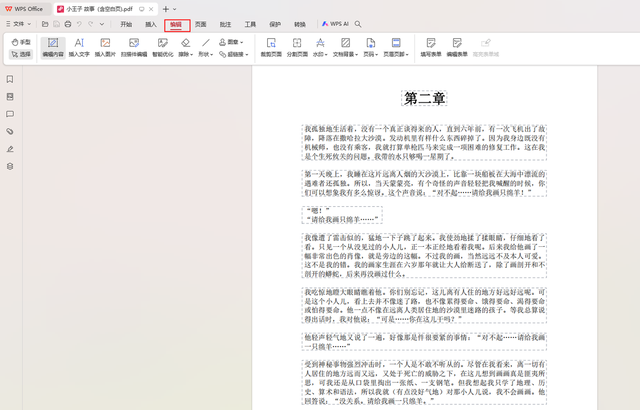
Task: Click the 第二章 chapter title text box
Action: click(x=424, y=98)
